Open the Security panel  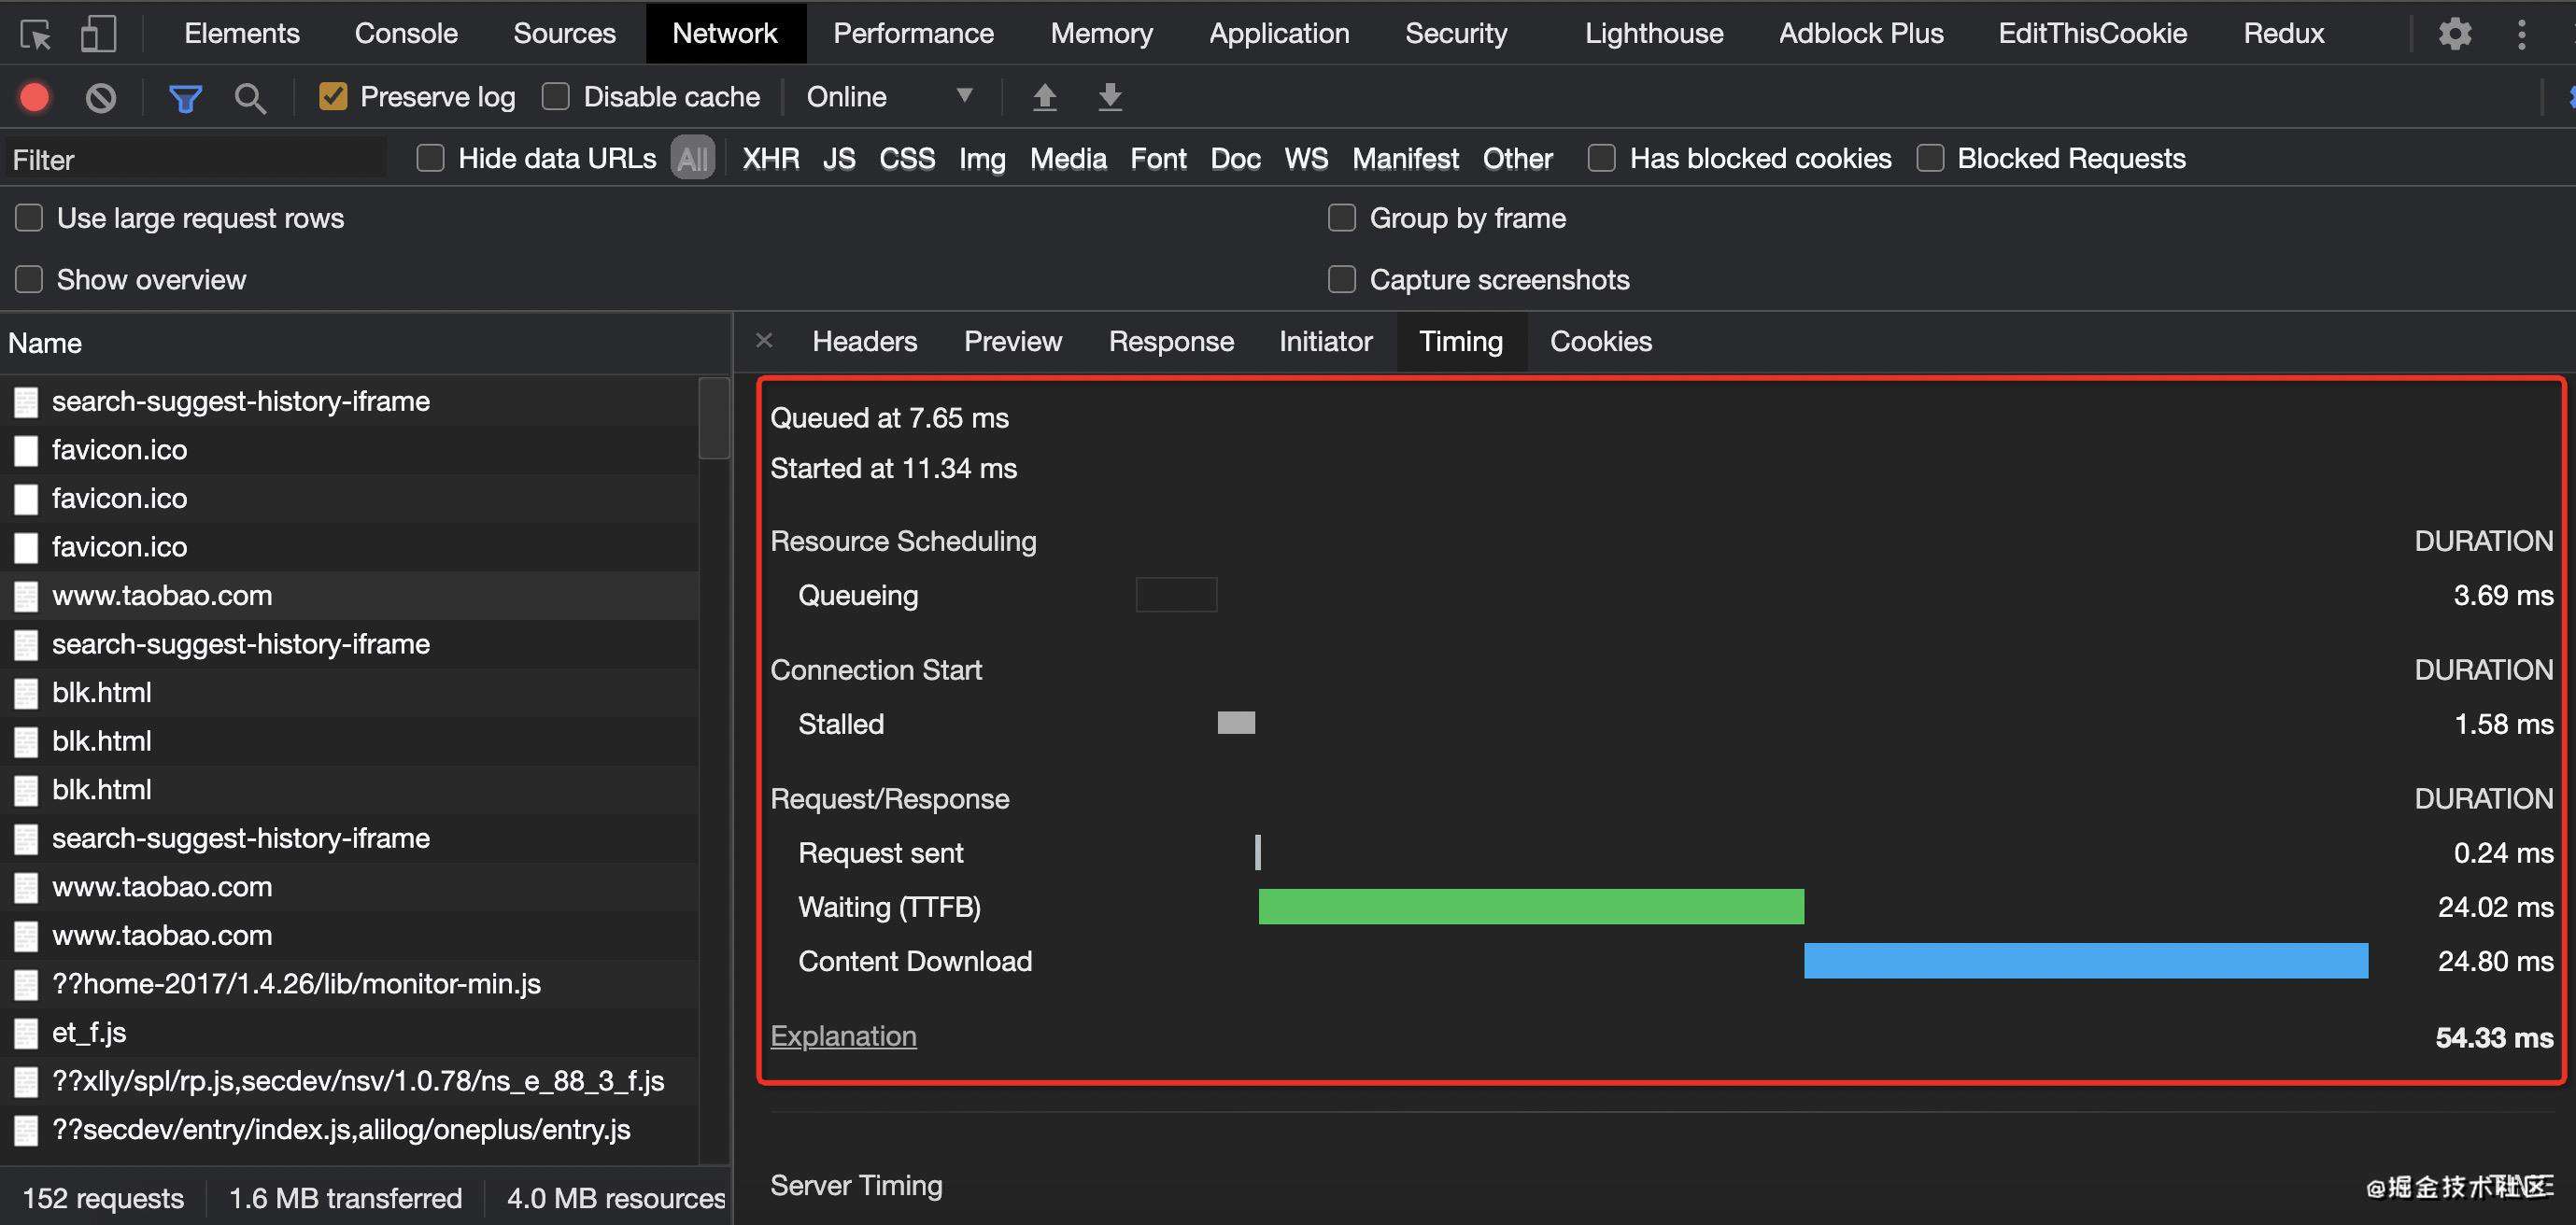point(1456,34)
